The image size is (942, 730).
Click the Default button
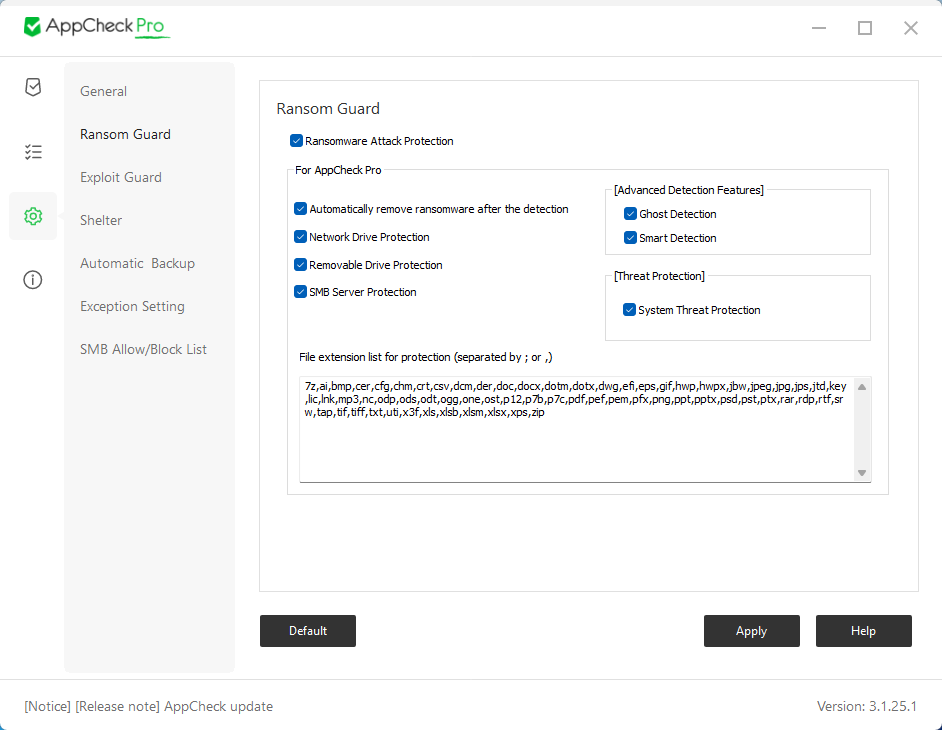(308, 631)
